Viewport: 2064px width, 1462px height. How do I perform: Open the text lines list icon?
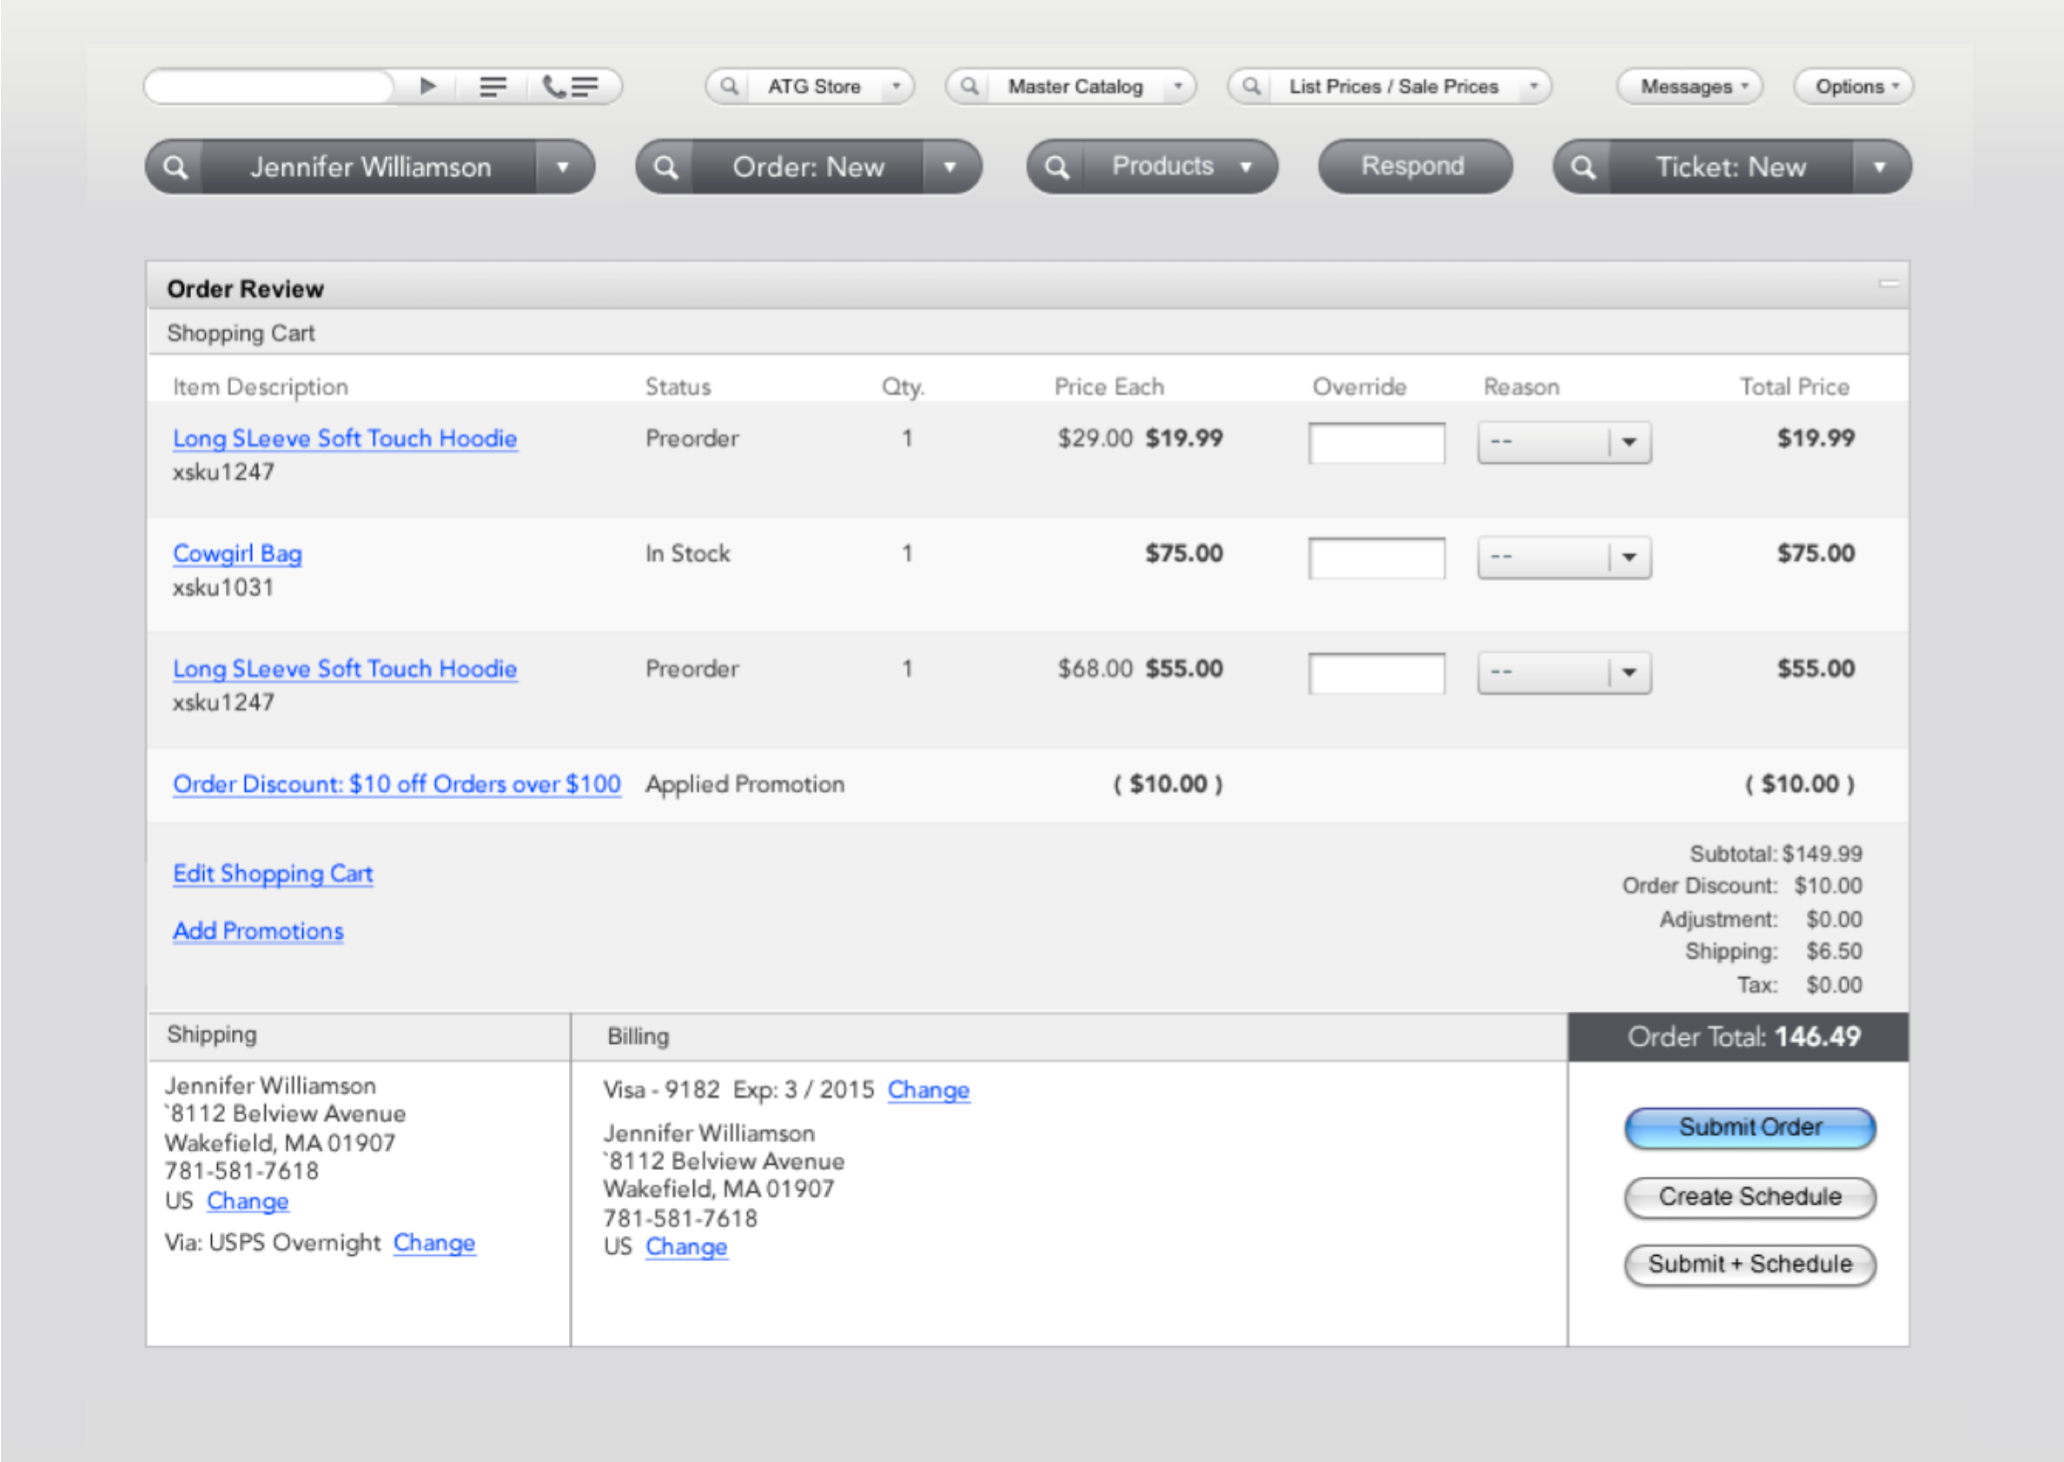[493, 87]
